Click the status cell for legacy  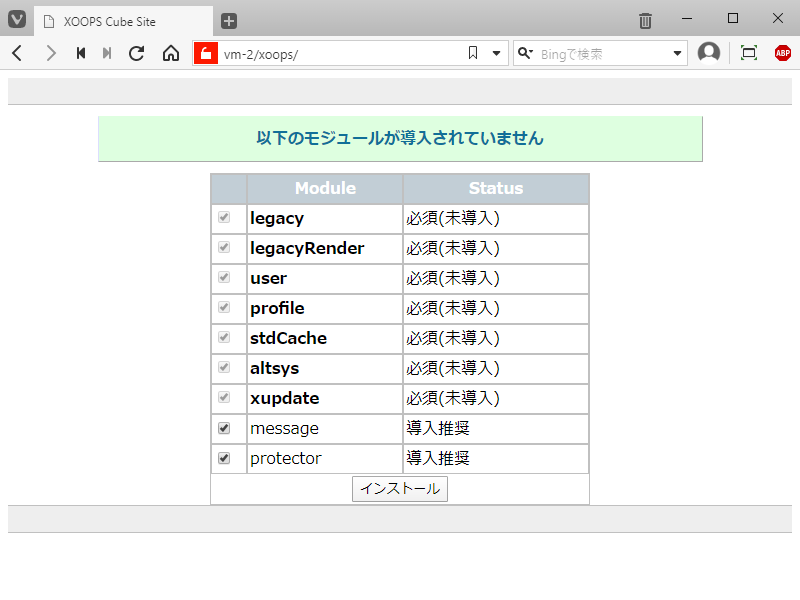pos(496,219)
